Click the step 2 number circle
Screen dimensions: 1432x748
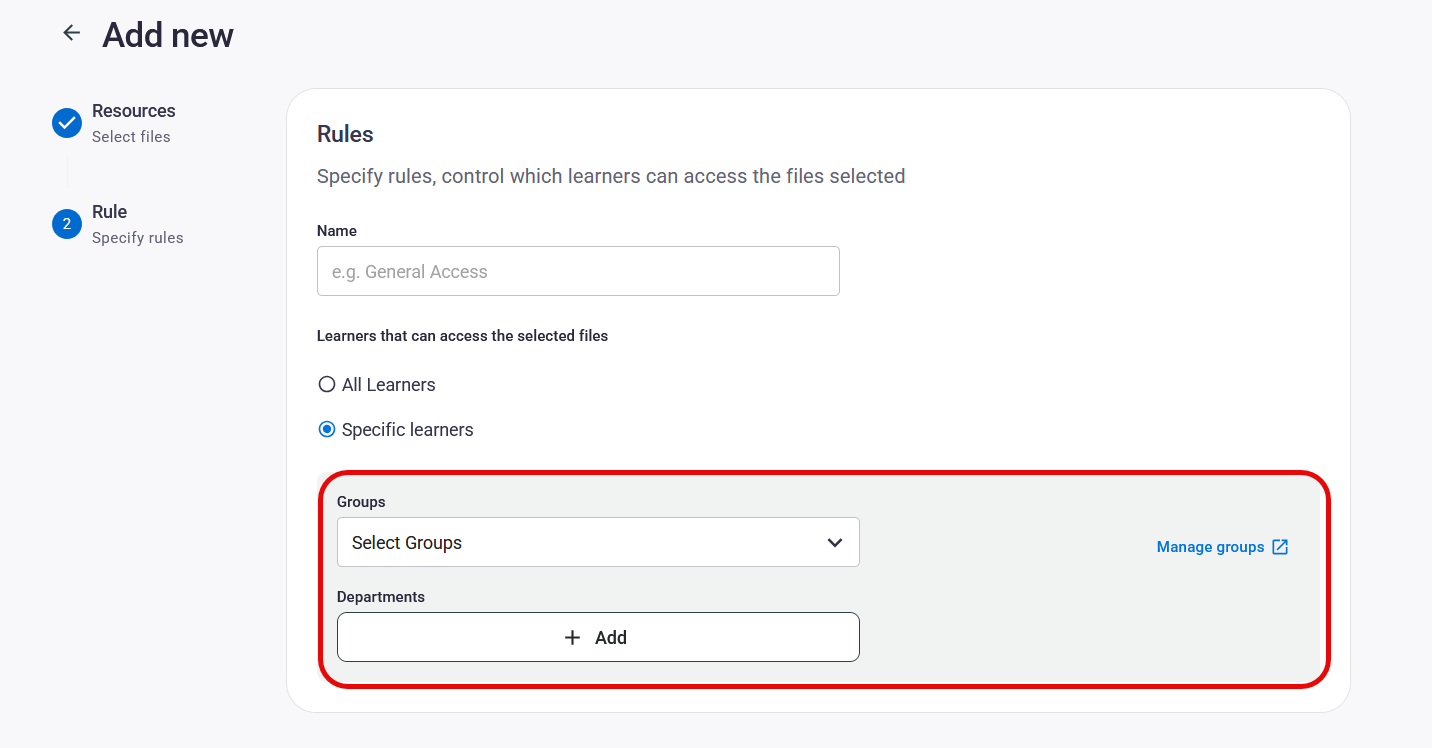(67, 224)
